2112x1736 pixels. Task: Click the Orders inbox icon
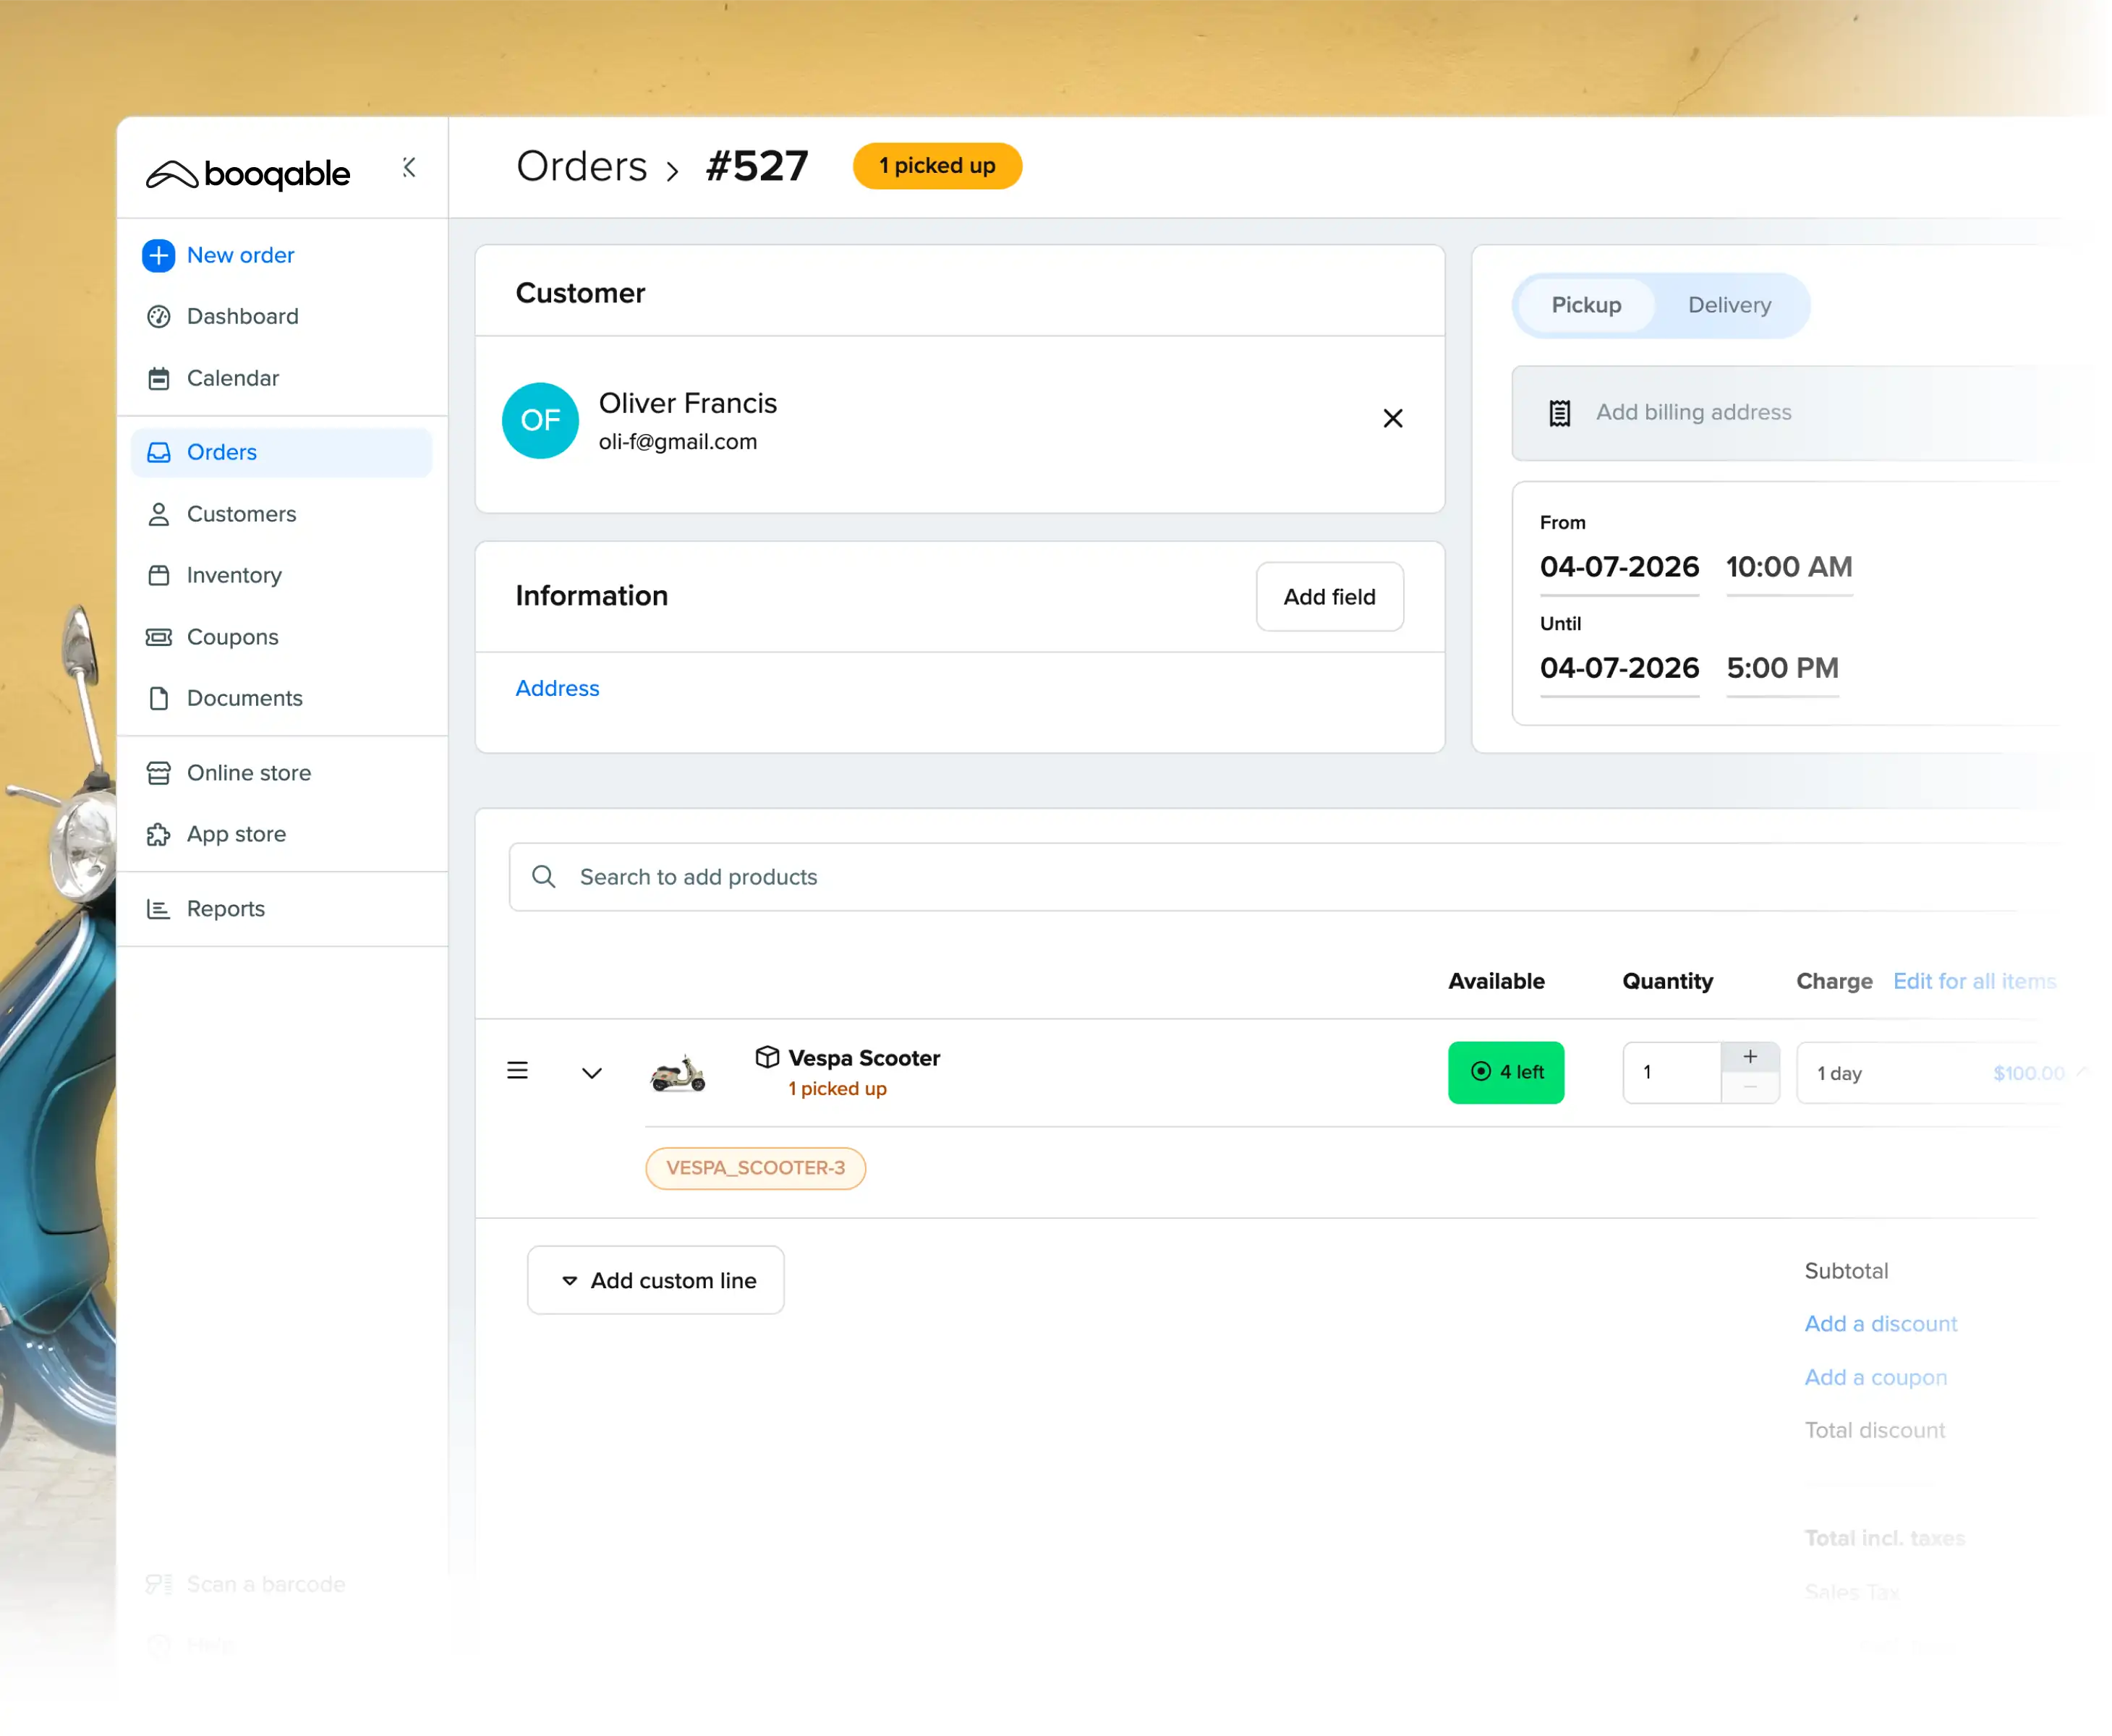click(x=158, y=452)
